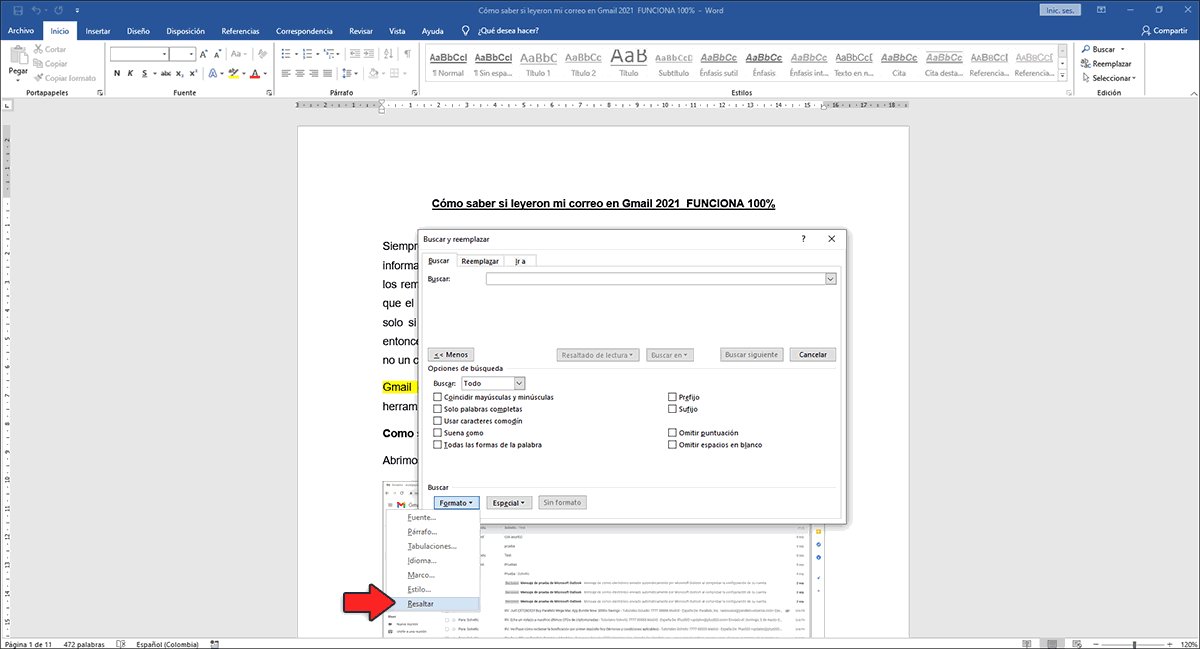The image size is (1200, 649).
Task: Open the Insertar ribbon tab
Action: coord(98,31)
